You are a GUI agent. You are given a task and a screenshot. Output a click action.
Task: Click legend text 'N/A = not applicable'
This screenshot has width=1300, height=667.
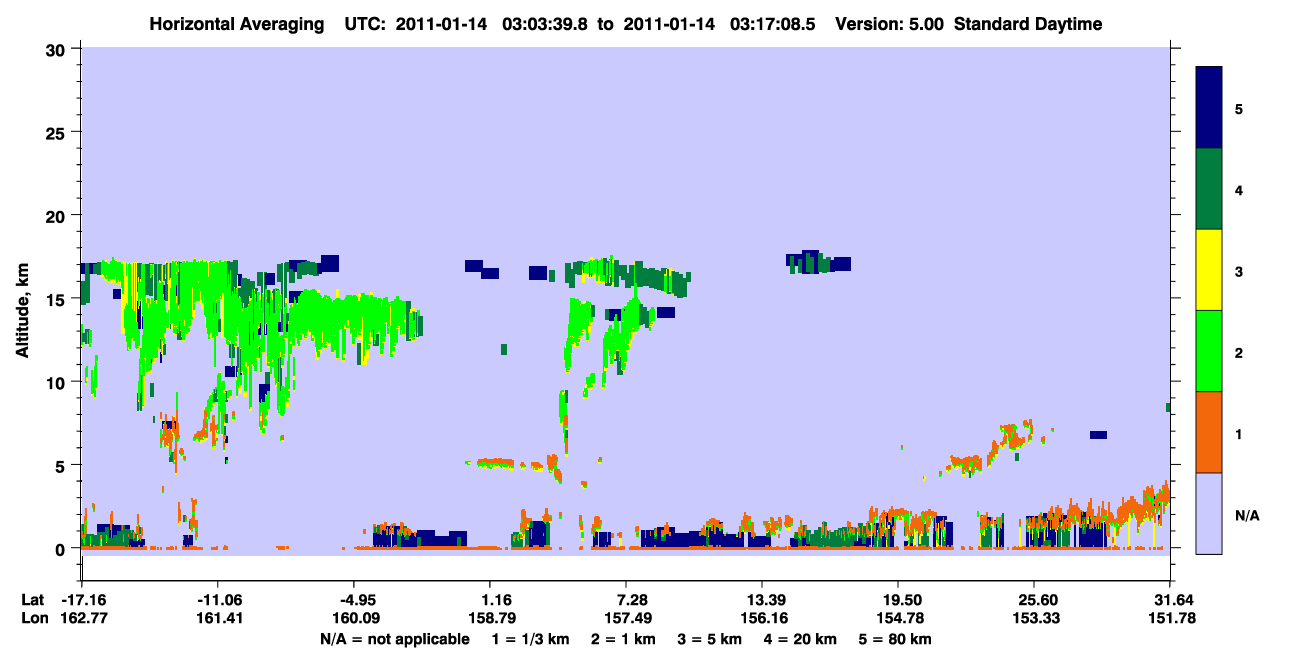tap(395, 639)
